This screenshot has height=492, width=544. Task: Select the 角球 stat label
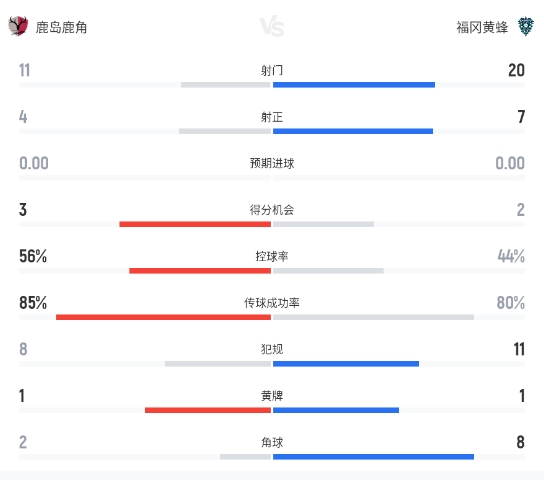coord(272,442)
